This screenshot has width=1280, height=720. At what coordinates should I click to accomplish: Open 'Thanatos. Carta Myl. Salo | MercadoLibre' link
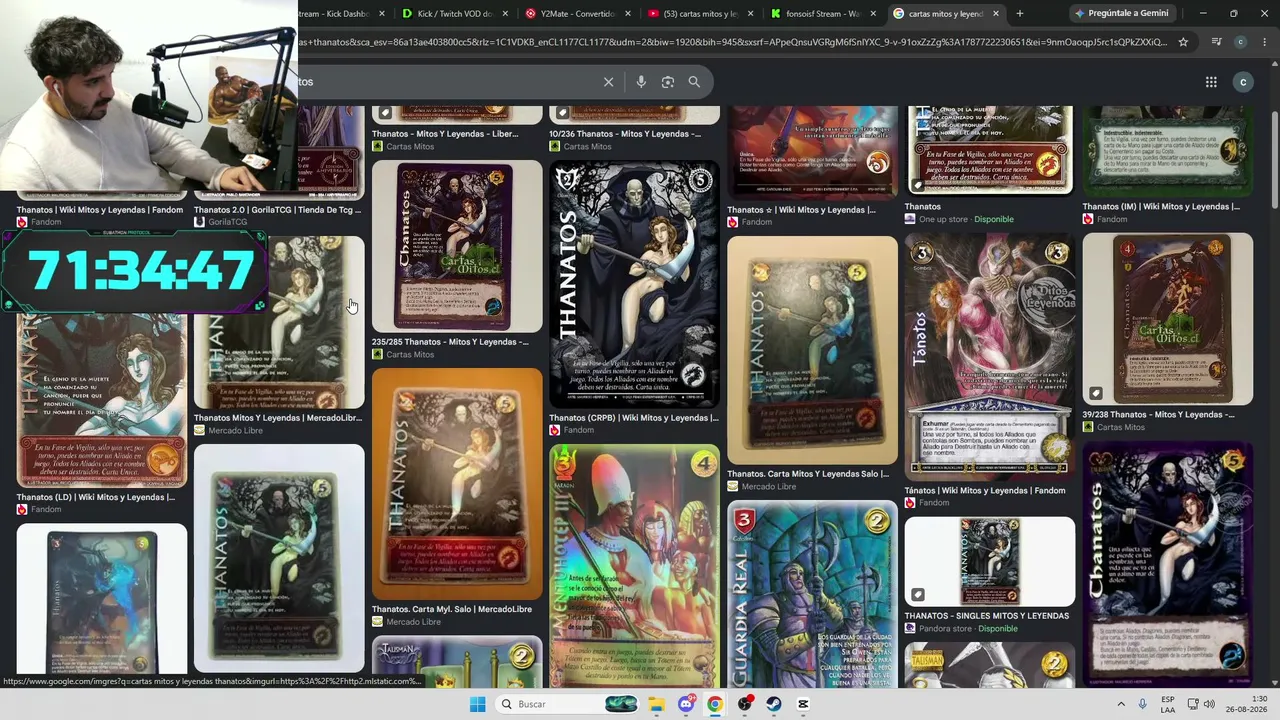coord(452,609)
